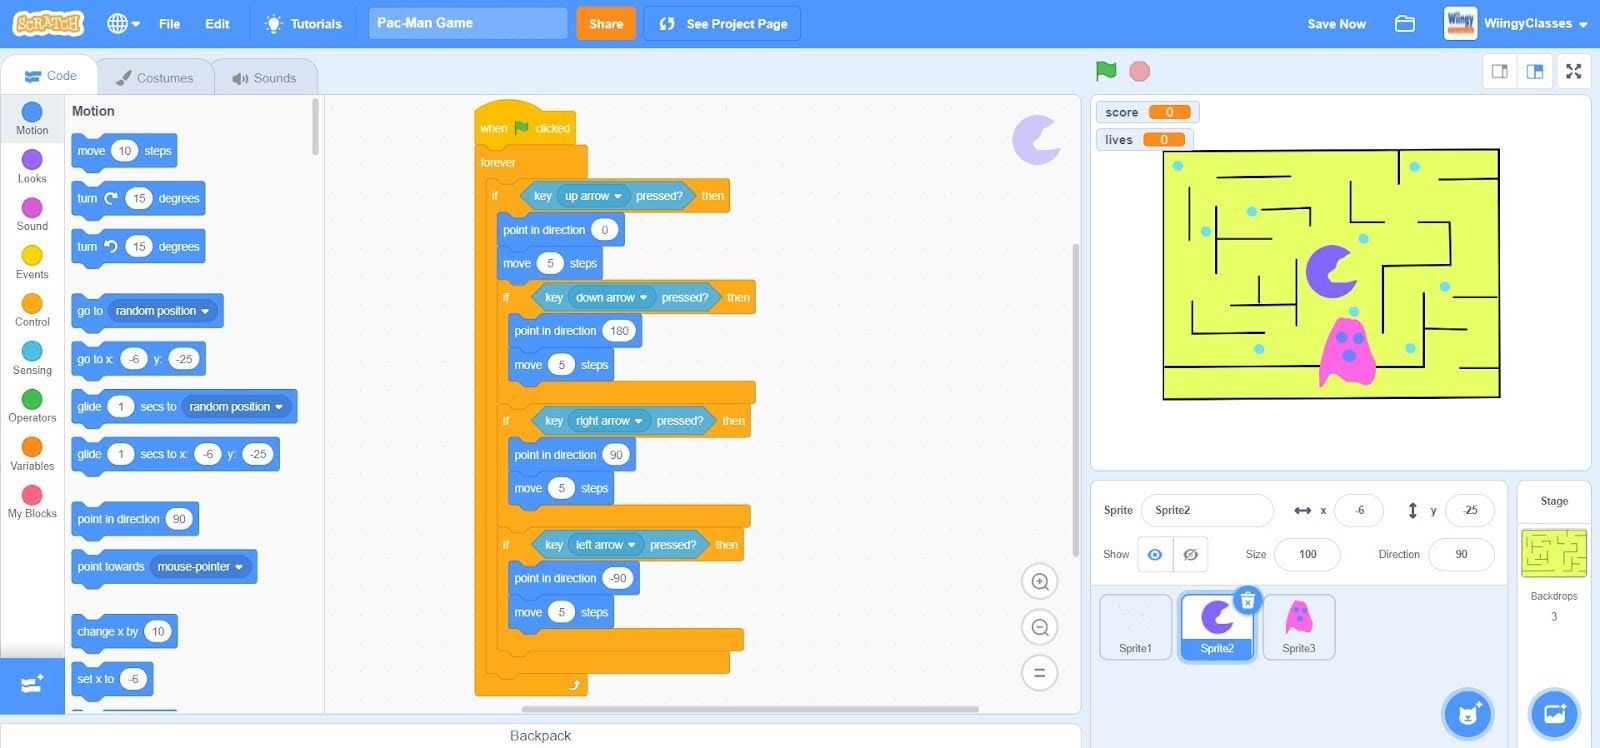This screenshot has height=748, width=1600.
Task: Select the Sound blocks category
Action: [x=32, y=214]
